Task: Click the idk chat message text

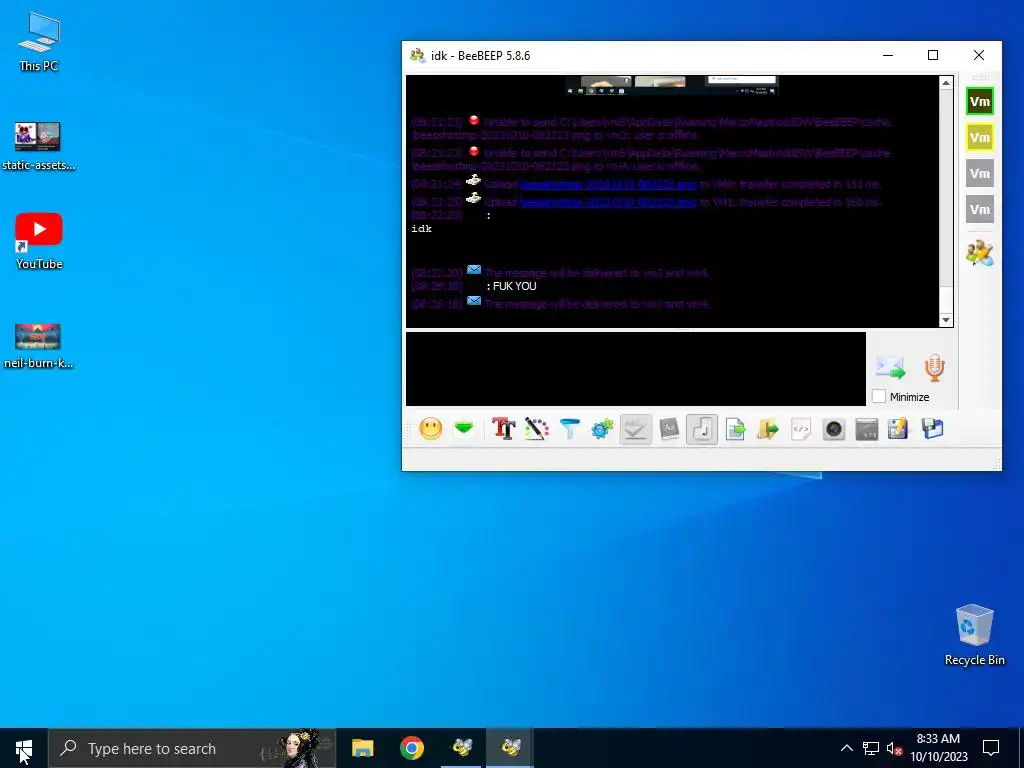Action: pos(422,229)
